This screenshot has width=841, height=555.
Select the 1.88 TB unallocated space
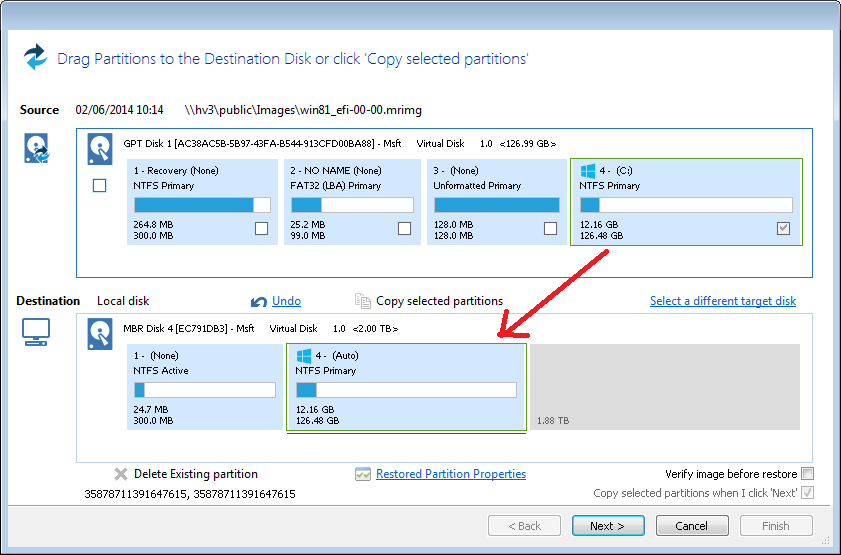tap(664, 387)
